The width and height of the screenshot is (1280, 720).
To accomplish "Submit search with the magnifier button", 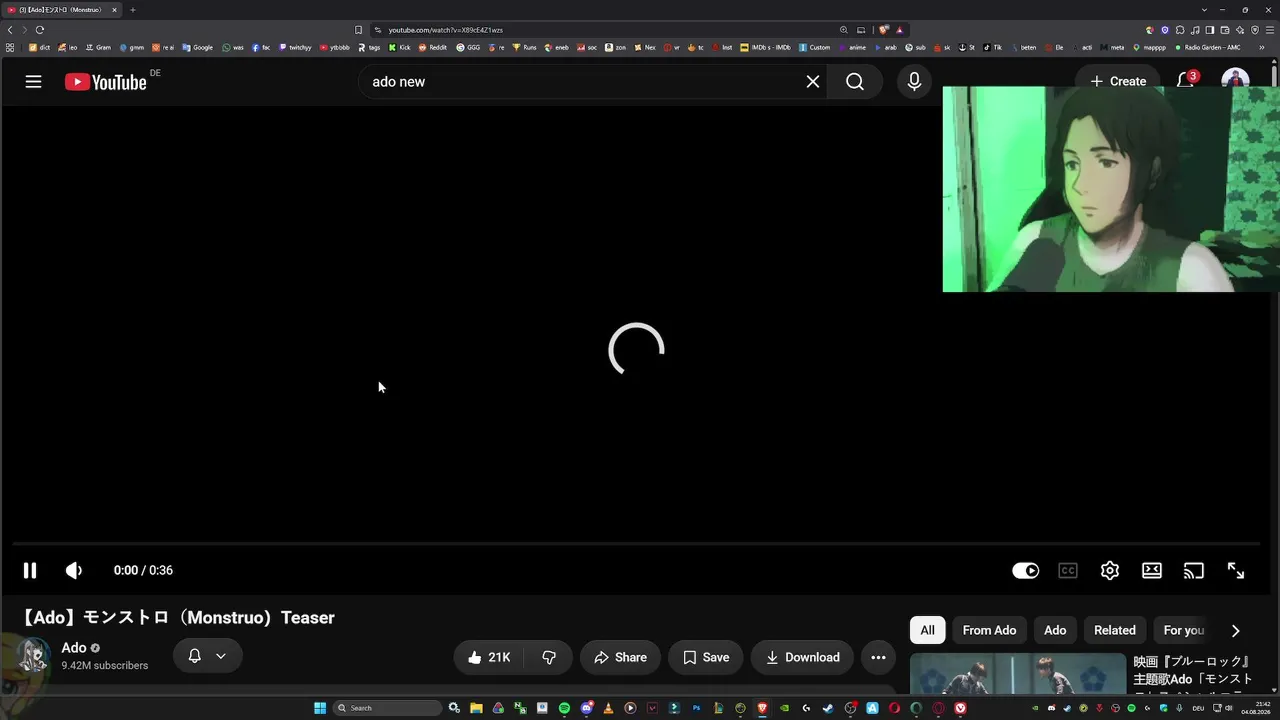I will (855, 82).
